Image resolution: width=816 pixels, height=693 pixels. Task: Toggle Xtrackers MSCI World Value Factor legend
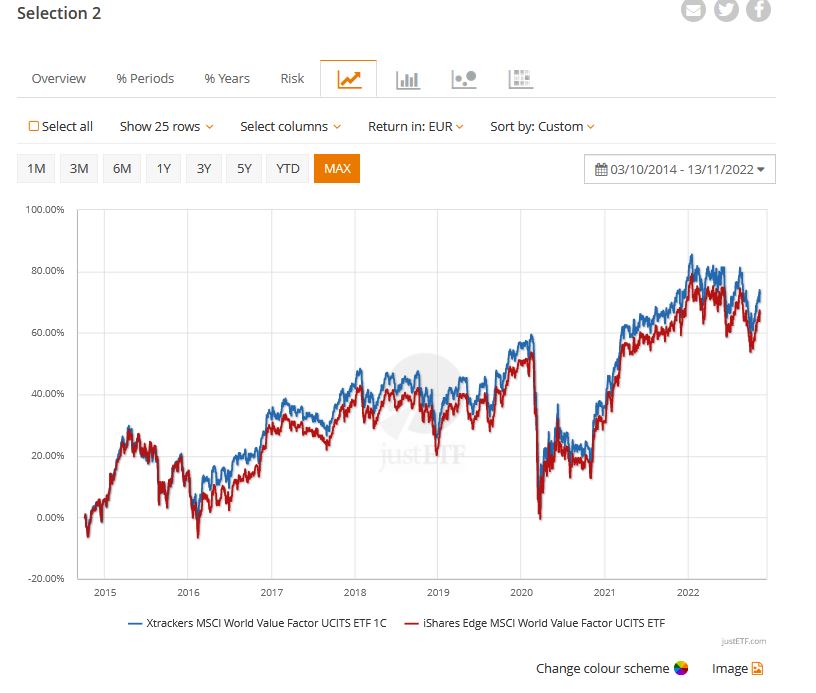point(257,623)
